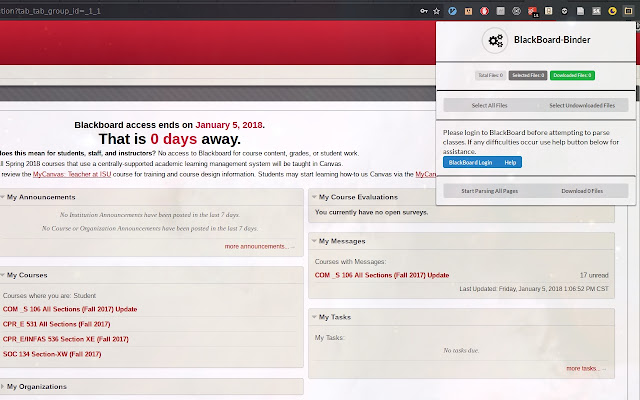This screenshot has height=400, width=640.
Task: Click the 'No tasks due.' text
Action: tap(461, 350)
